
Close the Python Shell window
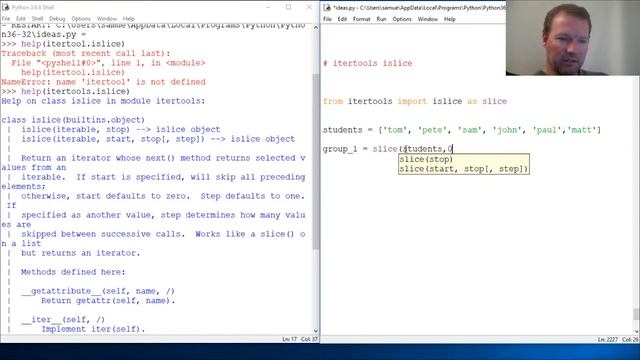click(309, 7)
